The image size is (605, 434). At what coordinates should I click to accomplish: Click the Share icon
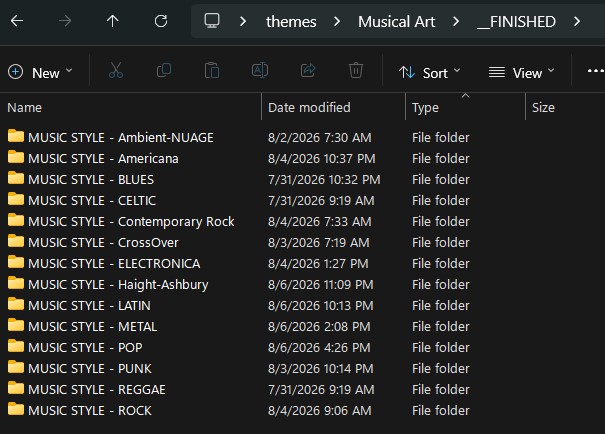(x=308, y=71)
